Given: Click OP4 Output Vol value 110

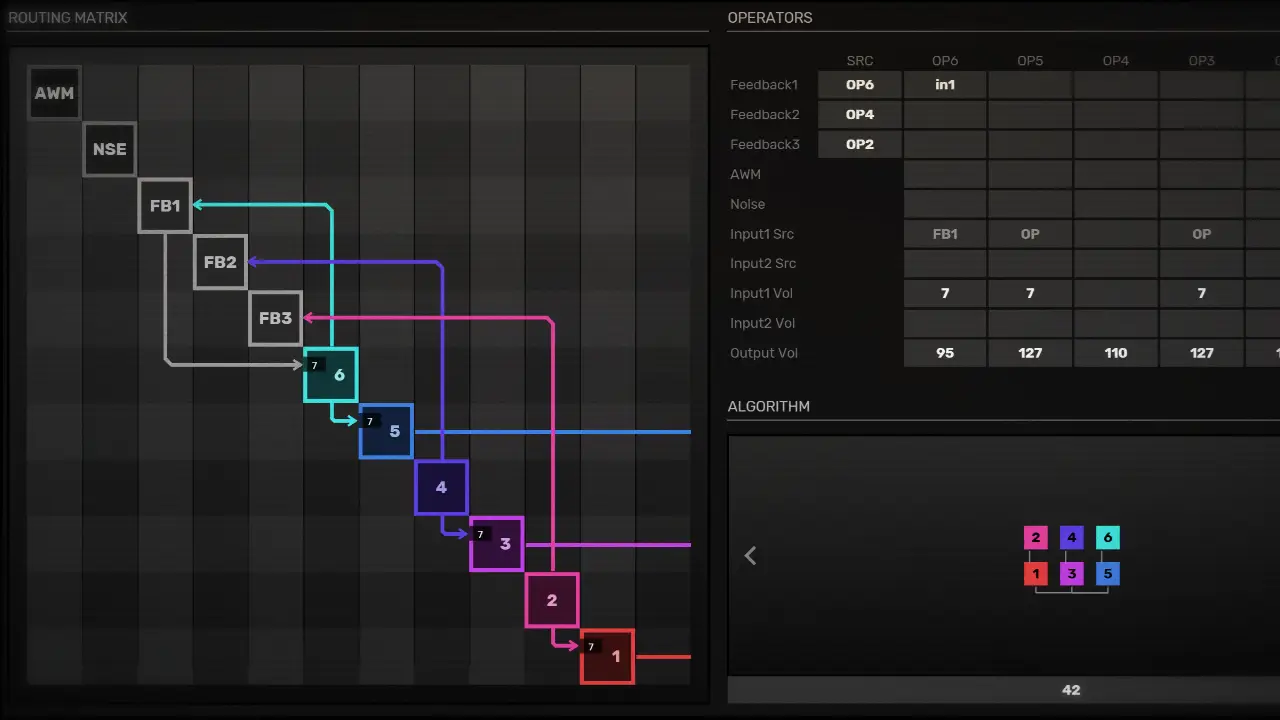Looking at the screenshot, I should (1116, 353).
